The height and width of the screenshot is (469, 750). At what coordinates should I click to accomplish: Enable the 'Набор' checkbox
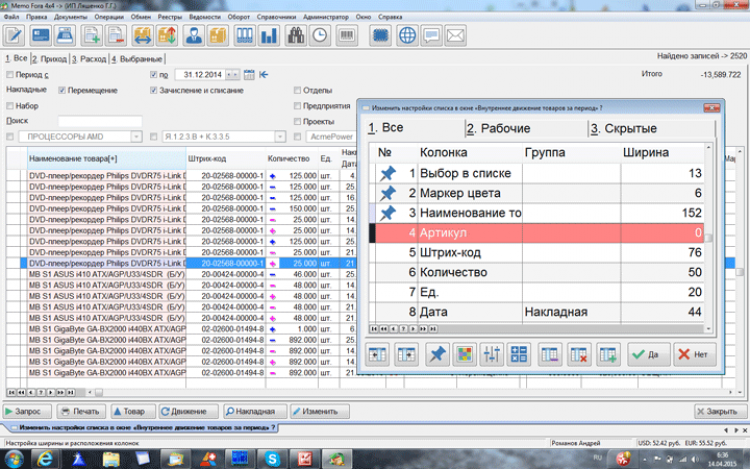(x=10, y=106)
